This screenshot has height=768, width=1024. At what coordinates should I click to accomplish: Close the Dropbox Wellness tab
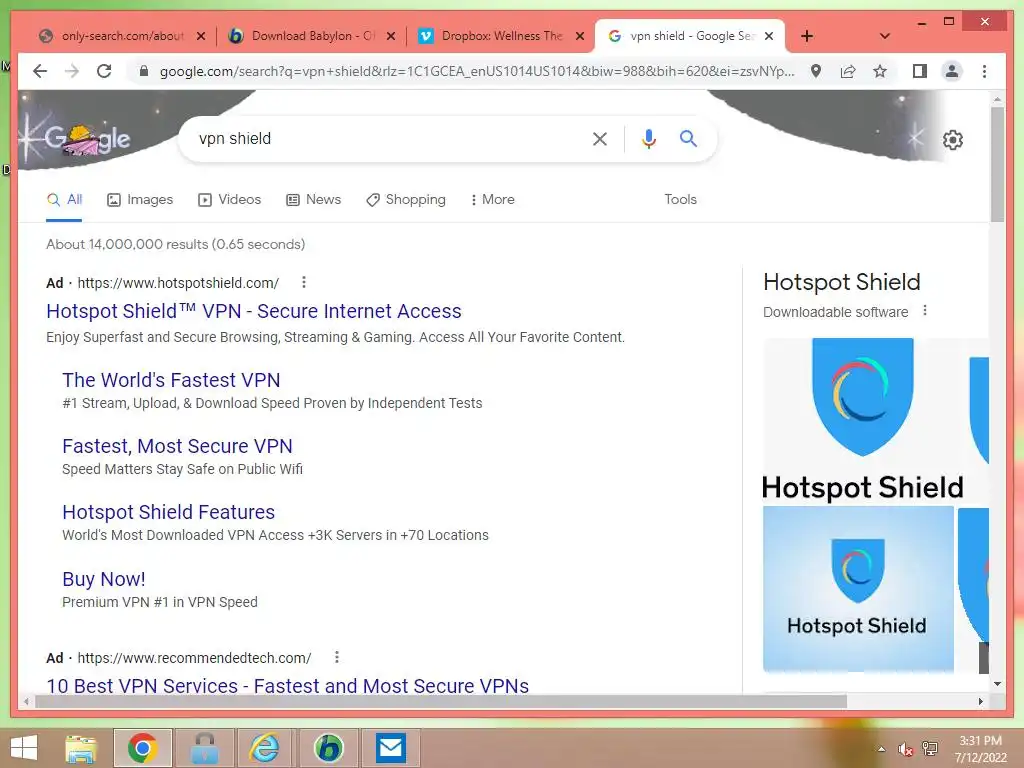579,36
